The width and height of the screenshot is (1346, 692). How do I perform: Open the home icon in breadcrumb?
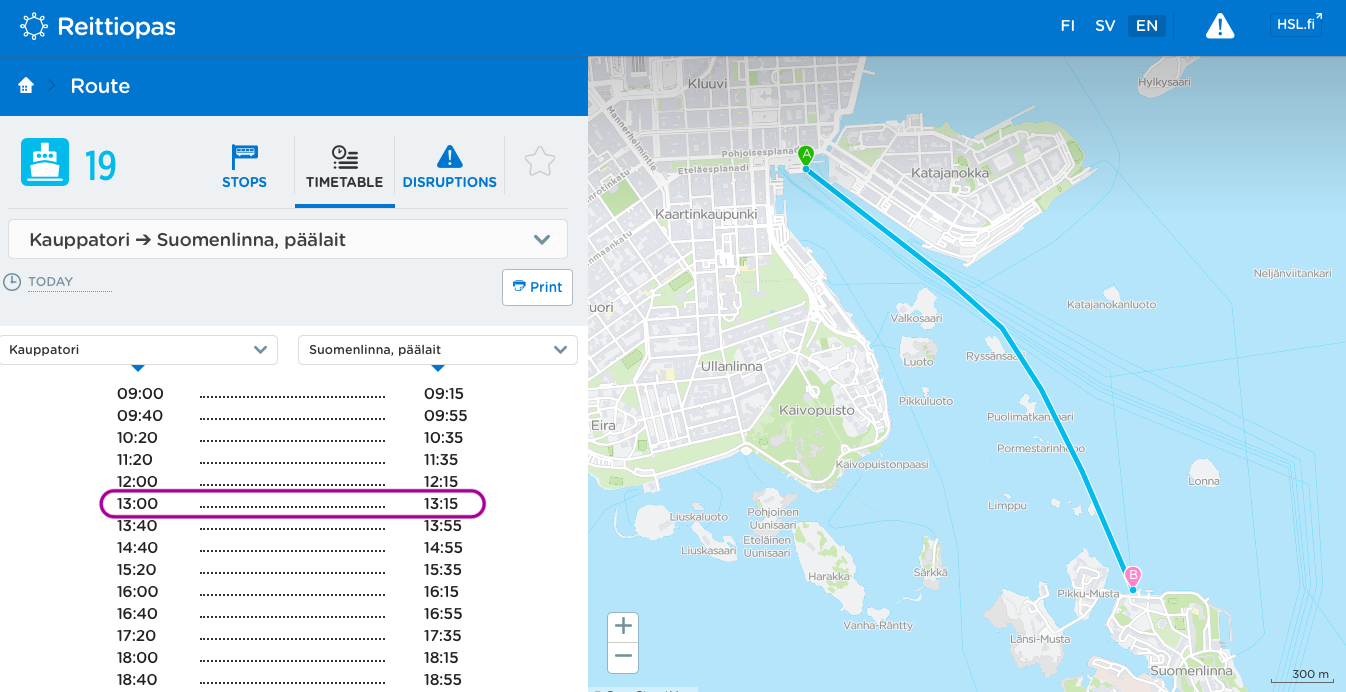click(27, 86)
